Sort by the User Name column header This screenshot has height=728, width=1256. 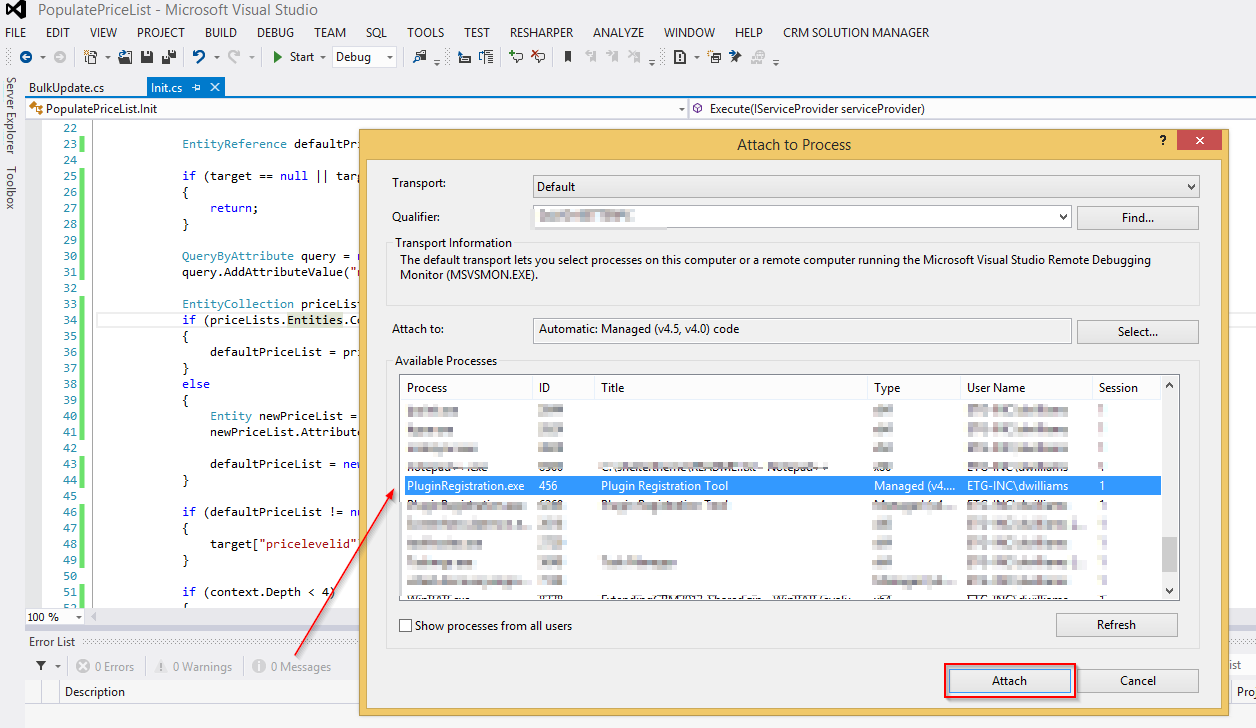[x=1027, y=388]
